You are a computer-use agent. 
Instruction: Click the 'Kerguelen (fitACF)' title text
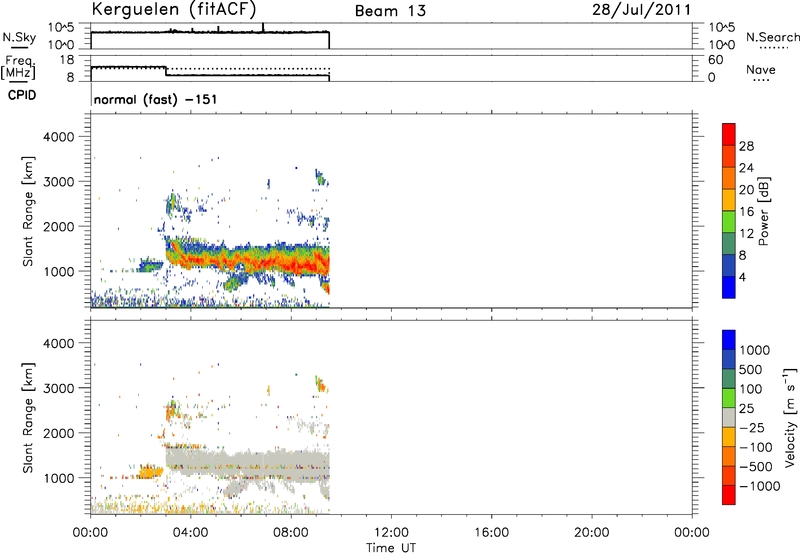(173, 9)
